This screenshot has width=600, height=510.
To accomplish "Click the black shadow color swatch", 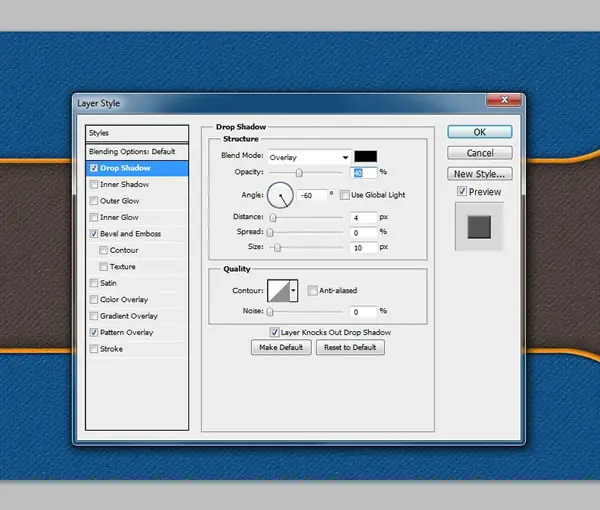I will click(365, 156).
